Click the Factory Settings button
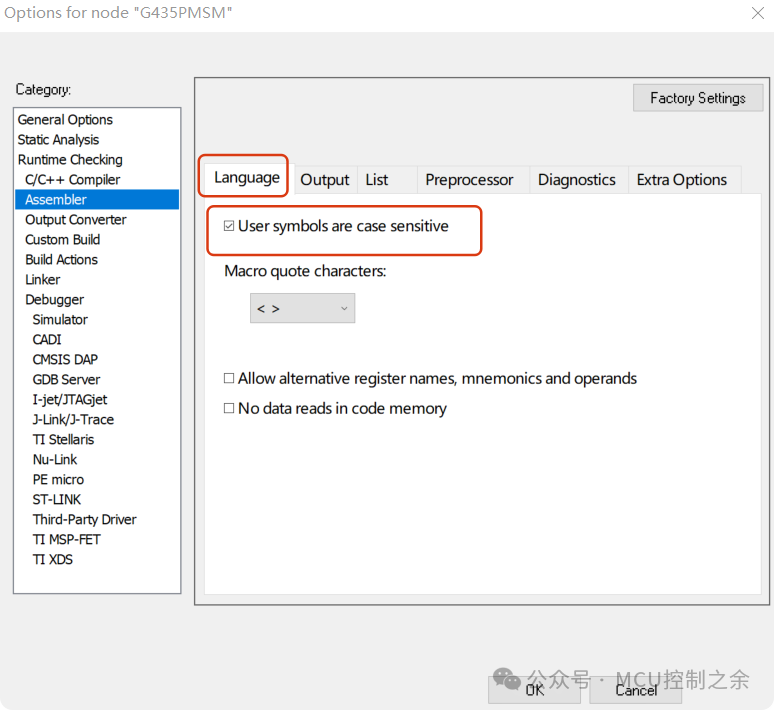 pos(698,98)
